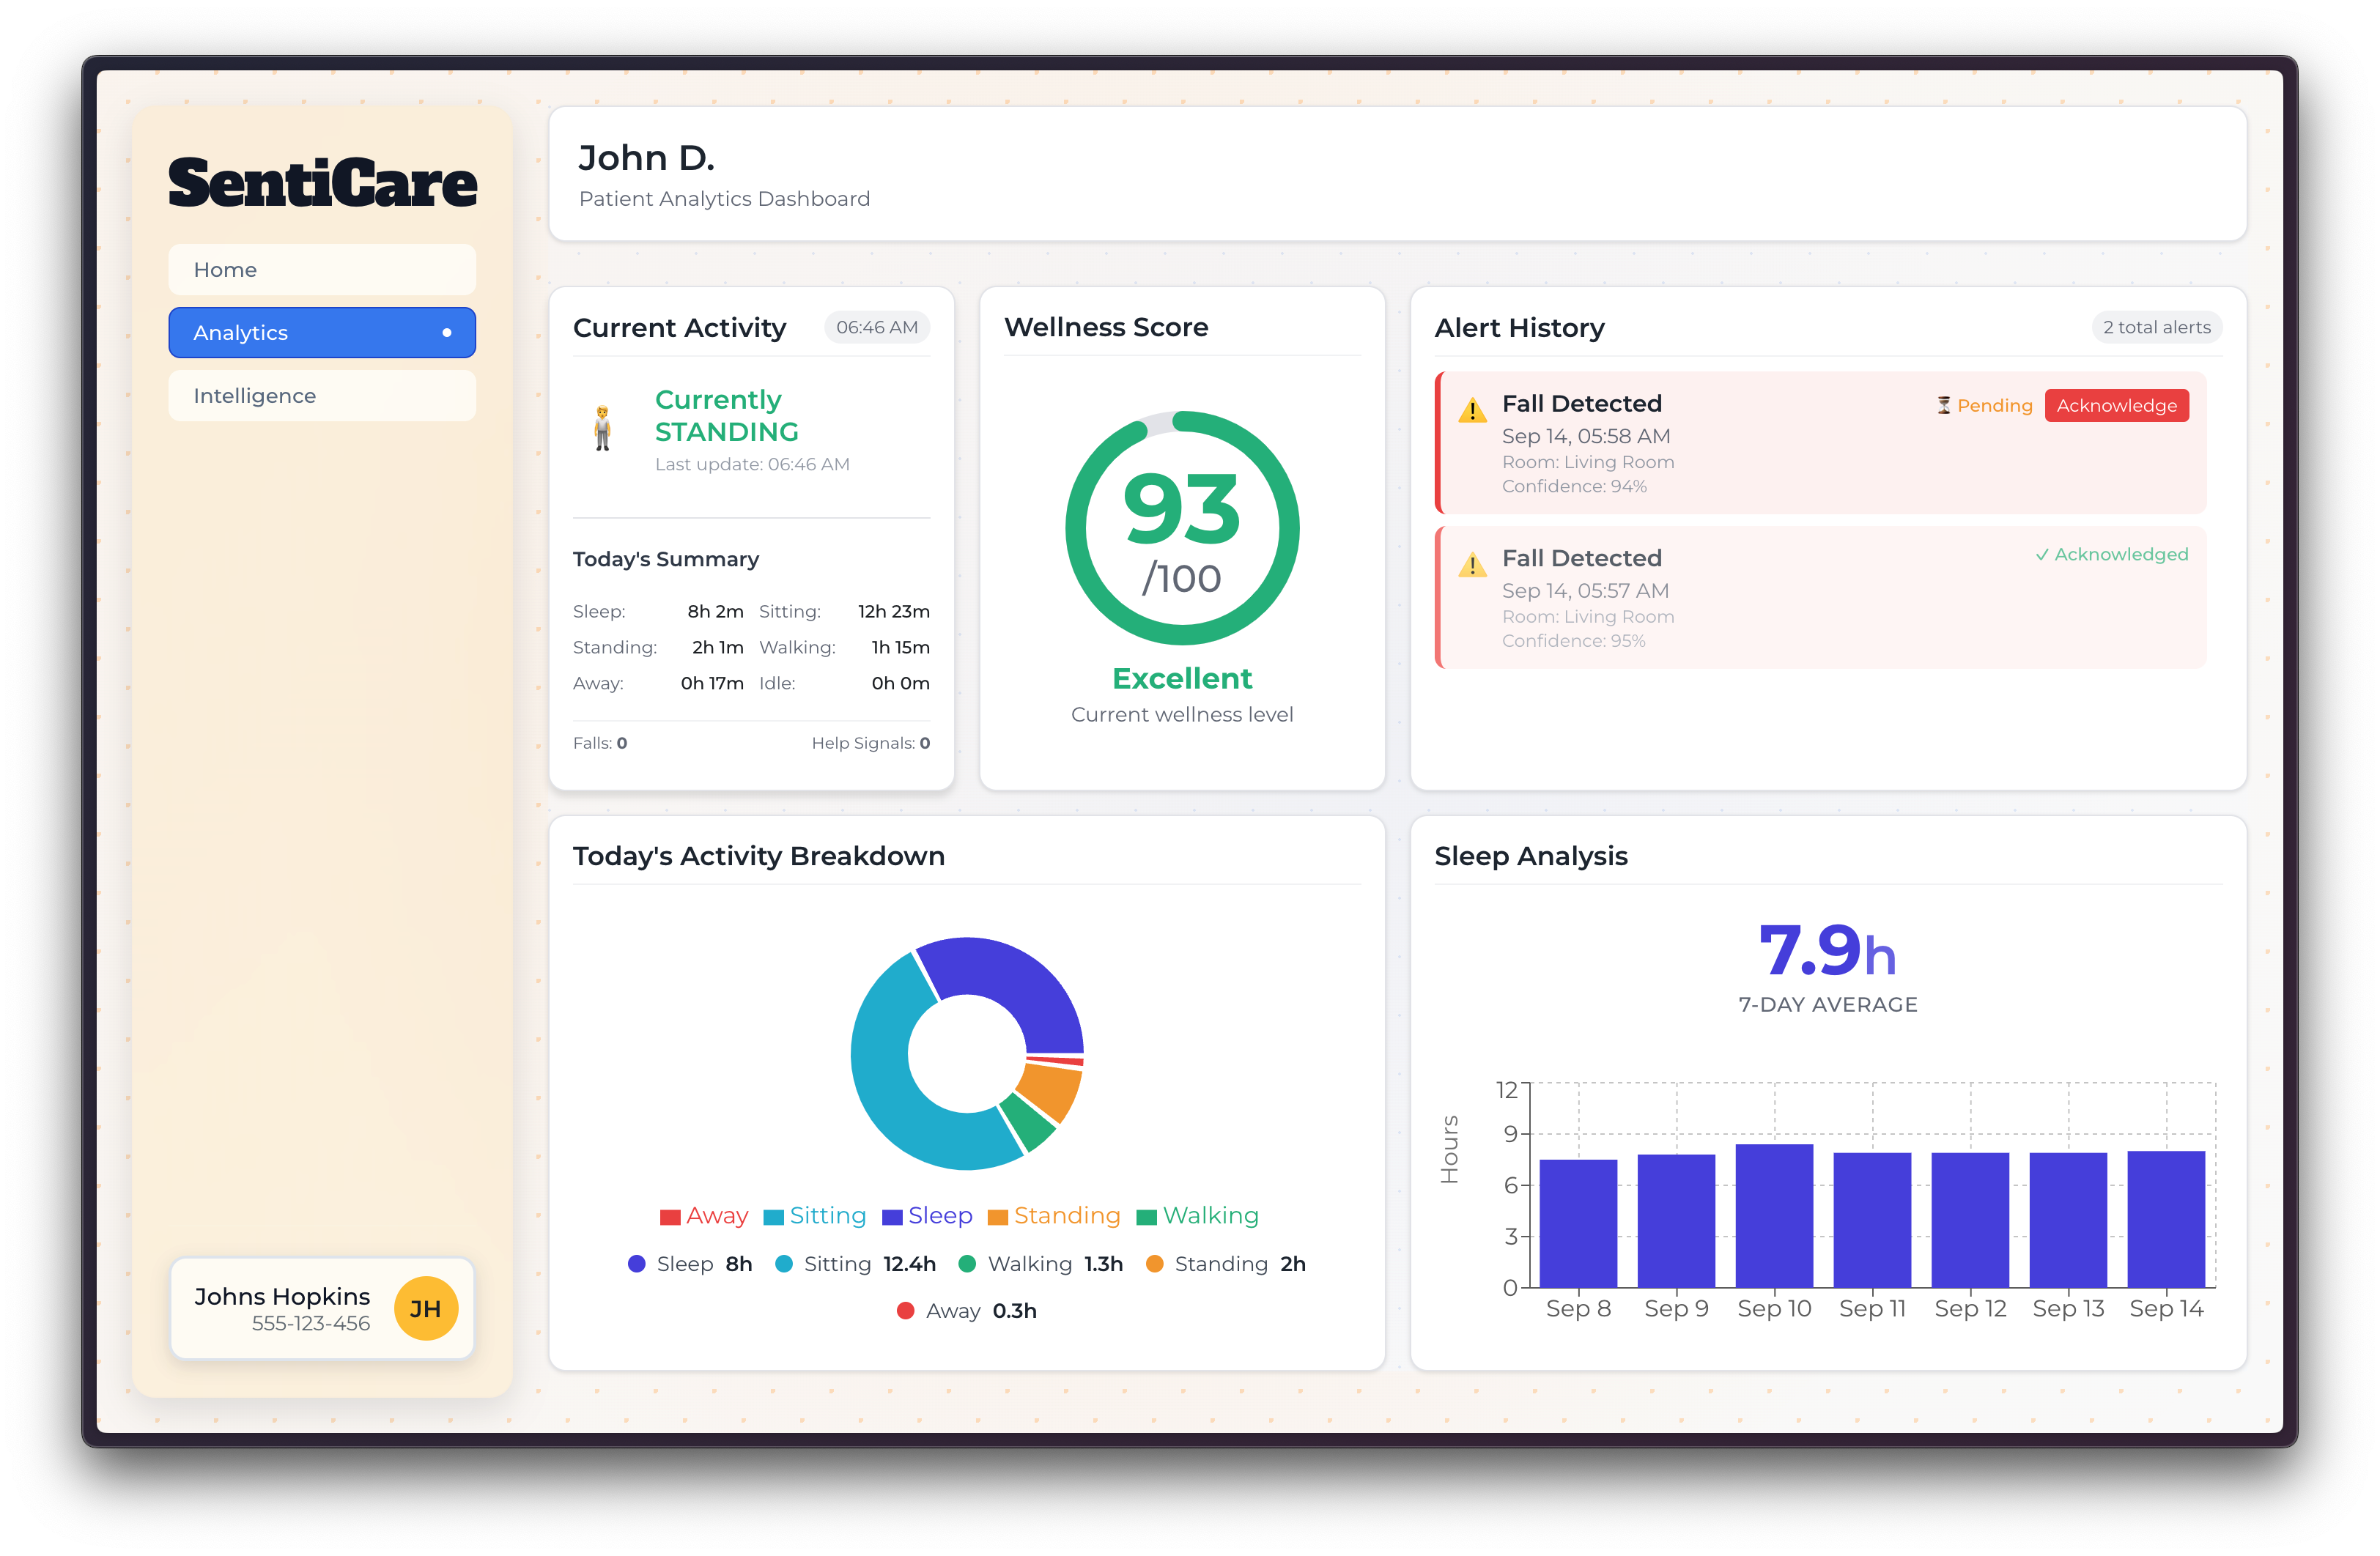Viewport: 2380px width, 1556px height.
Task: Toggle the Sitting series in chart legend
Action: (x=815, y=1216)
